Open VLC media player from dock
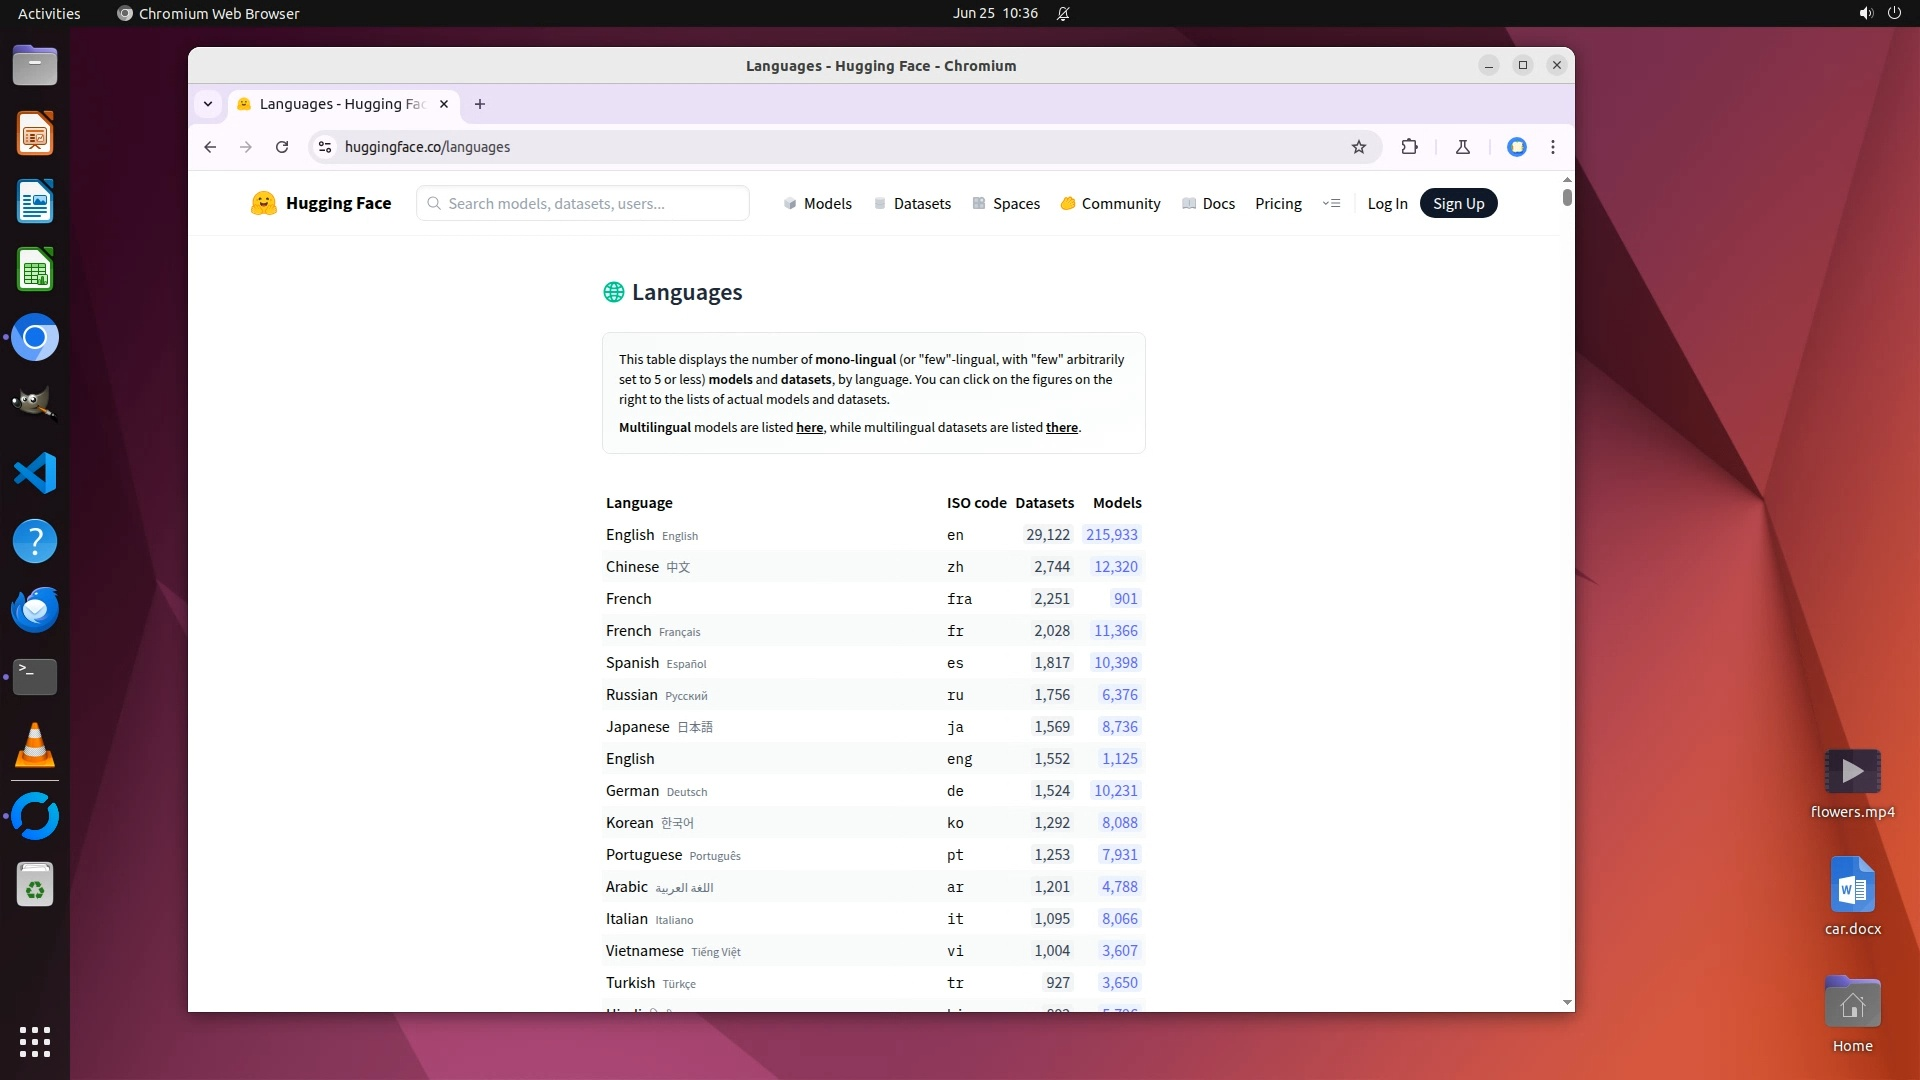The width and height of the screenshot is (1920, 1080). [35, 745]
